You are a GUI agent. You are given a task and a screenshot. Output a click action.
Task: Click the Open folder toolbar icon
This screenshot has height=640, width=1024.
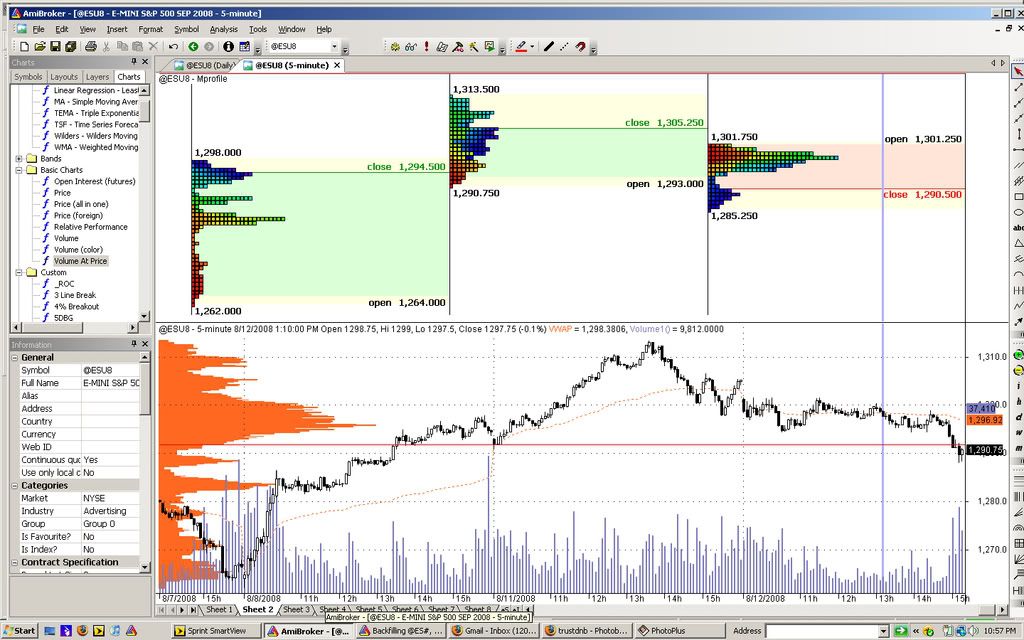point(40,46)
